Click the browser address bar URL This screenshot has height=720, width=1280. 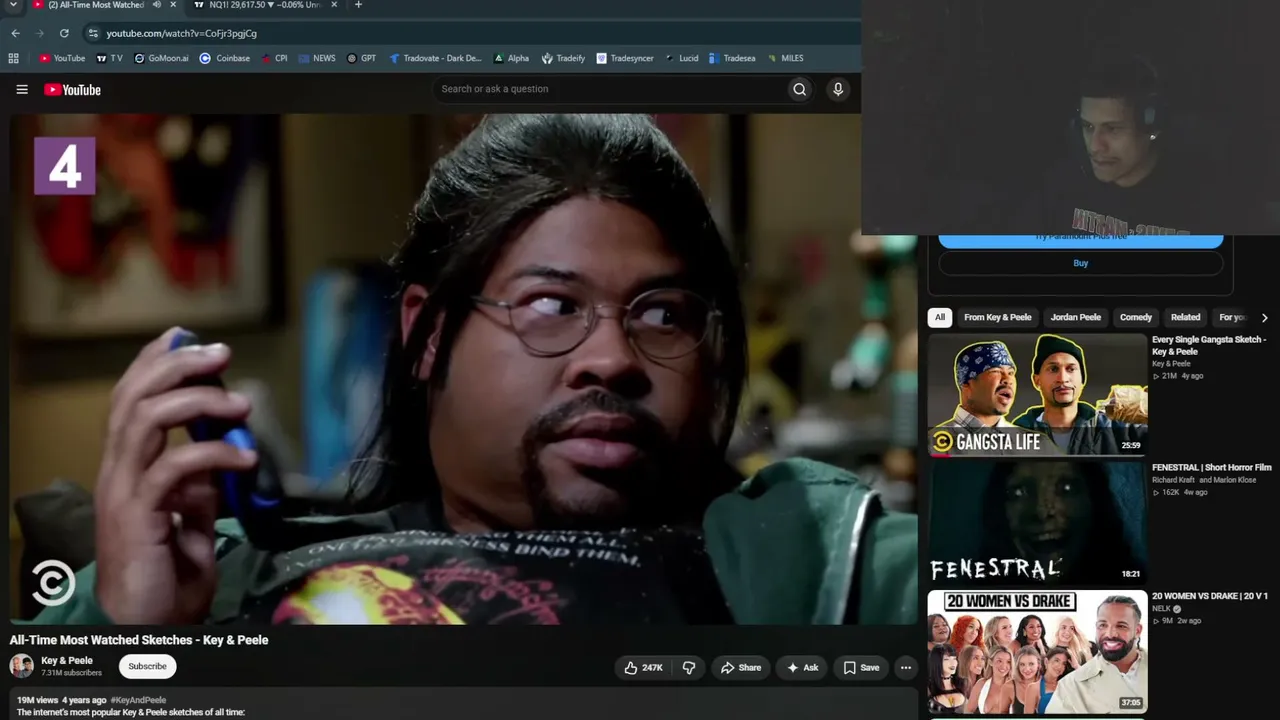coord(182,33)
